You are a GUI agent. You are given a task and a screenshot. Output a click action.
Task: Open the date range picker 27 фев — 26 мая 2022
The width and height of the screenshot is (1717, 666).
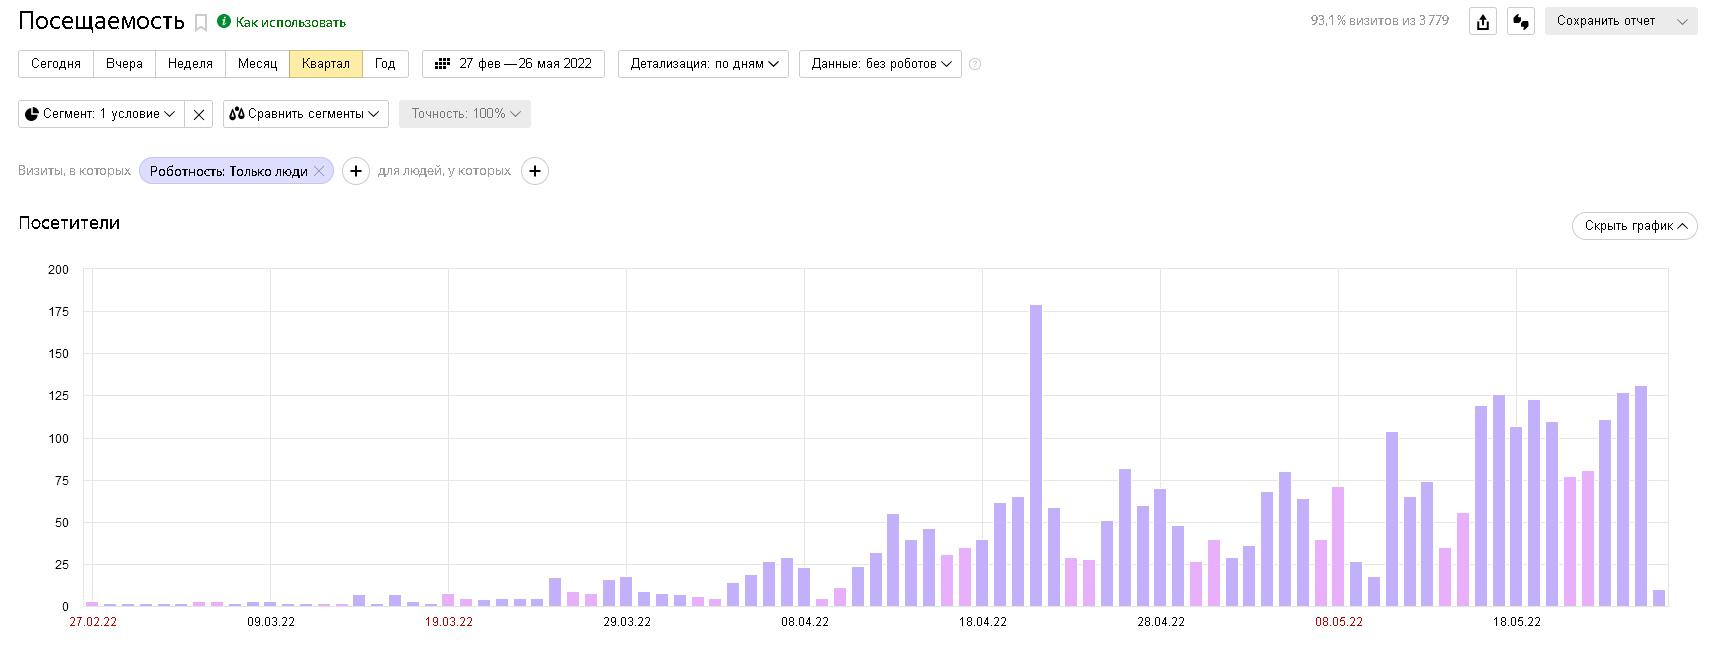[x=513, y=63]
